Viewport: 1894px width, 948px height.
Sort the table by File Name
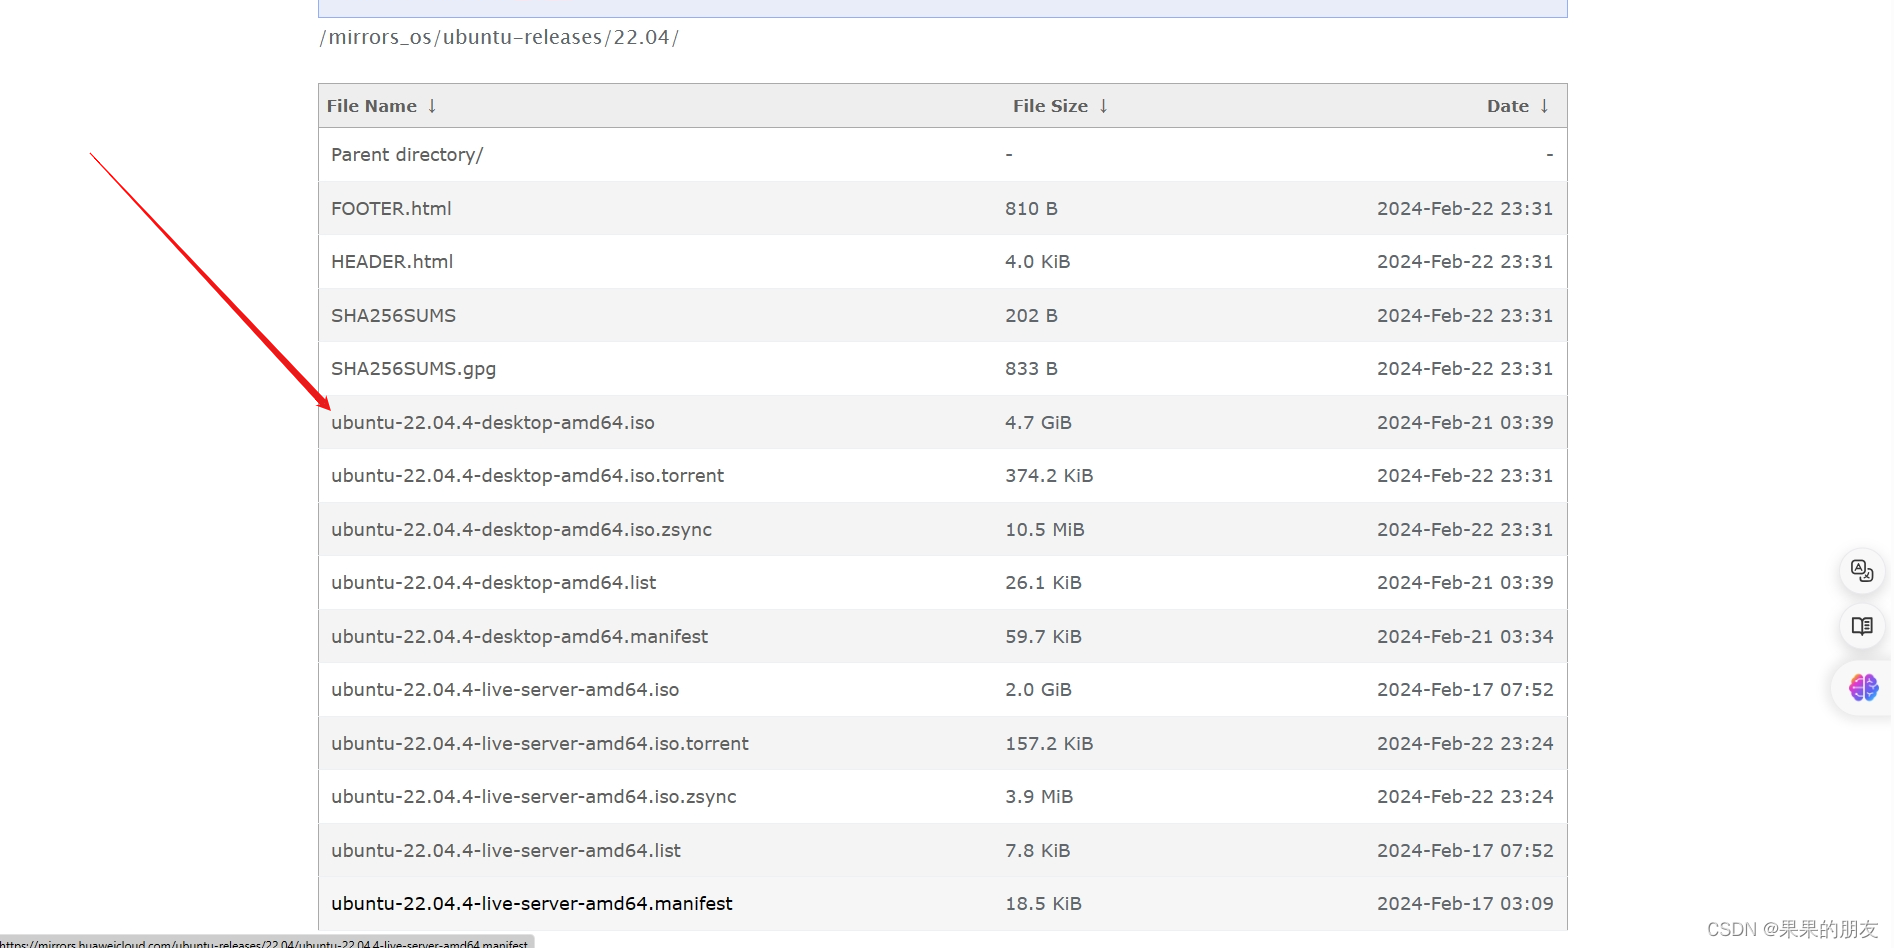[x=381, y=105]
